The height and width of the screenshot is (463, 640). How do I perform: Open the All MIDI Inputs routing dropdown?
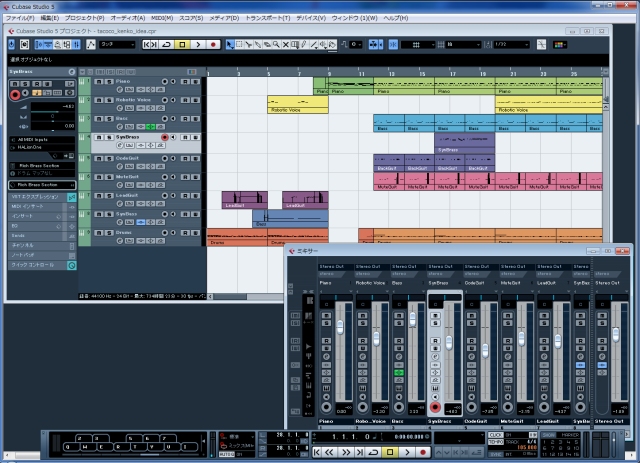pos(42,140)
